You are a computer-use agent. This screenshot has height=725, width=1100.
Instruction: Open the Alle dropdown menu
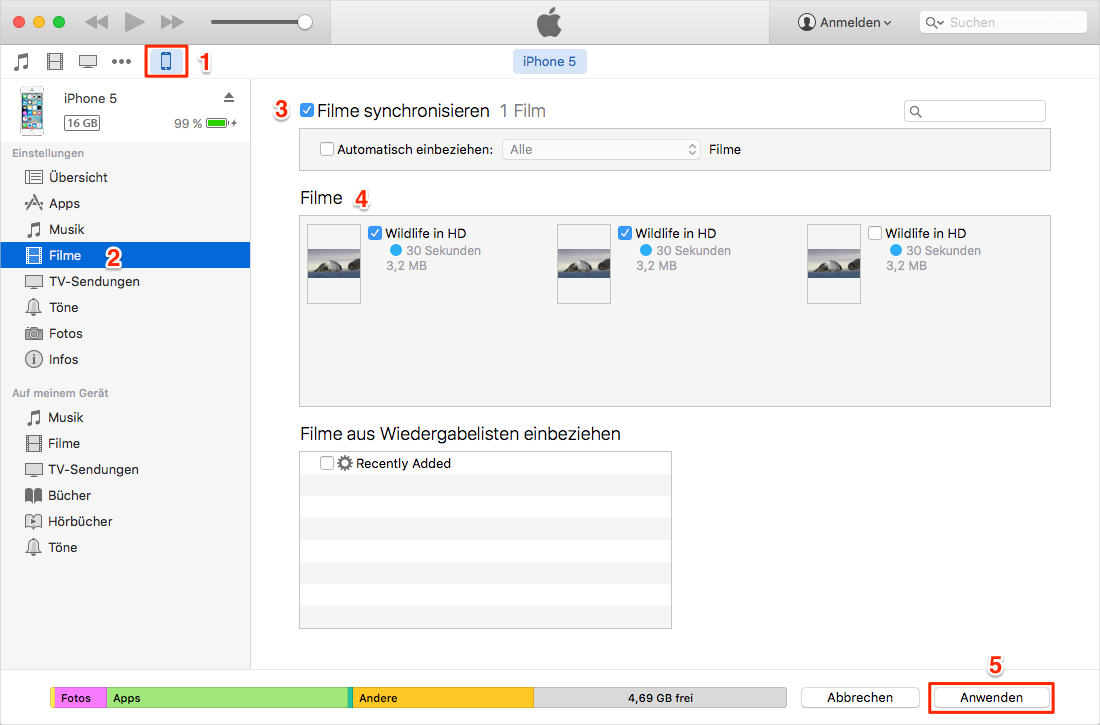(x=601, y=149)
